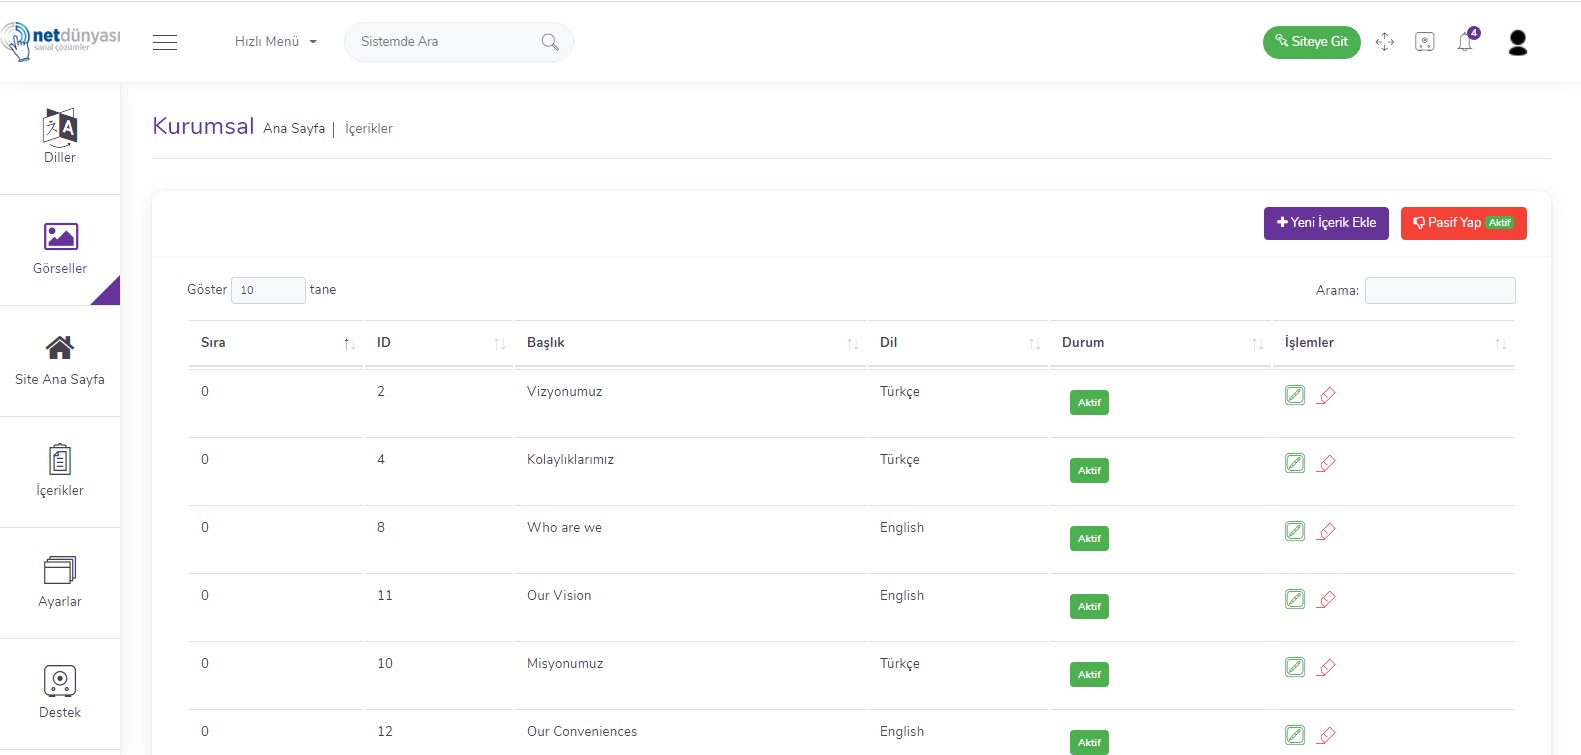Screen dimensions: 1581x755
Task: Sort table by Sıra column
Action: [275, 342]
